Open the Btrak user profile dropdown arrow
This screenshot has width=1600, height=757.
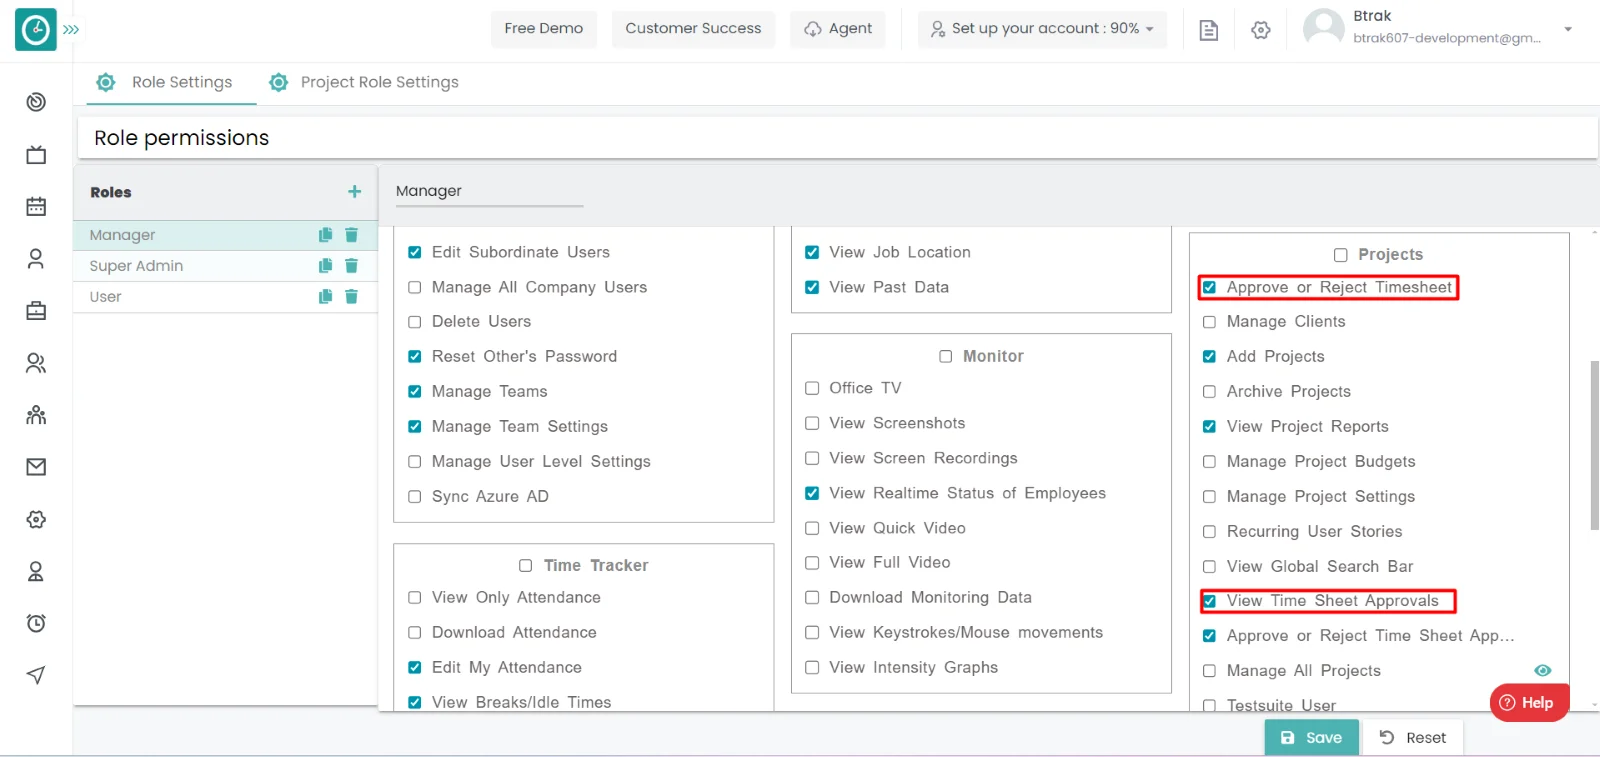[1567, 29]
